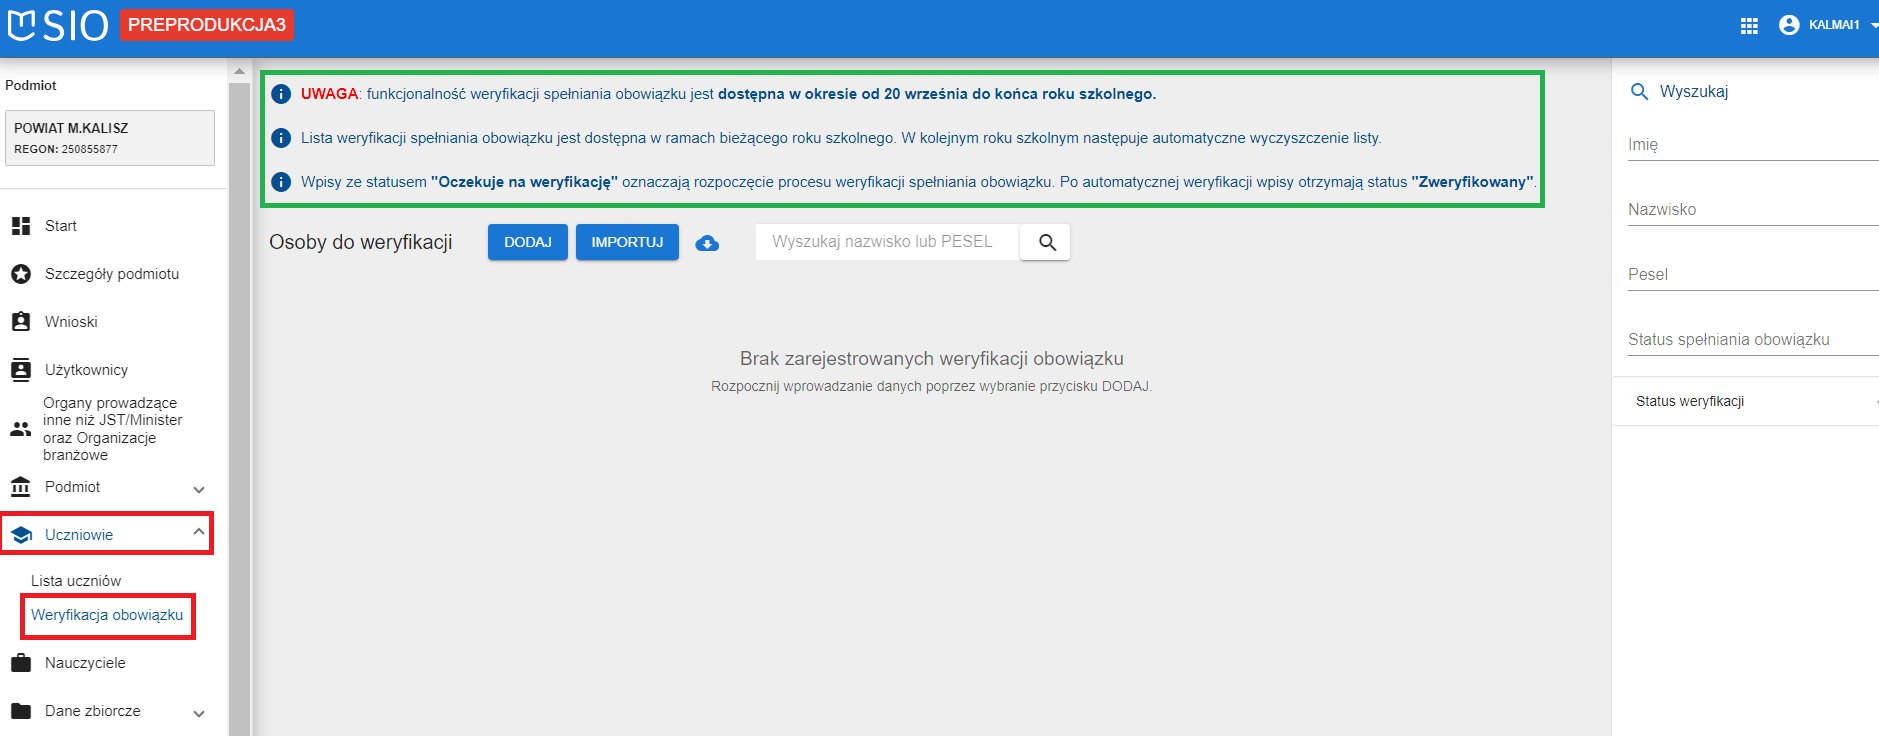Screen dimensions: 1879x736
Task: Click the magnifier search button
Action: click(1046, 242)
